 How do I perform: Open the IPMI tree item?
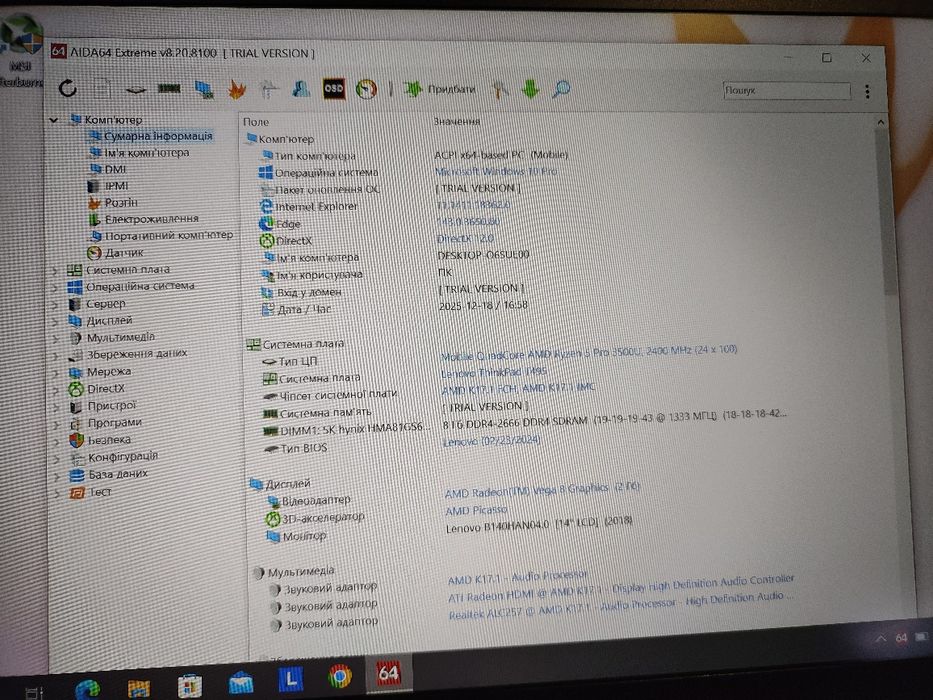108,186
